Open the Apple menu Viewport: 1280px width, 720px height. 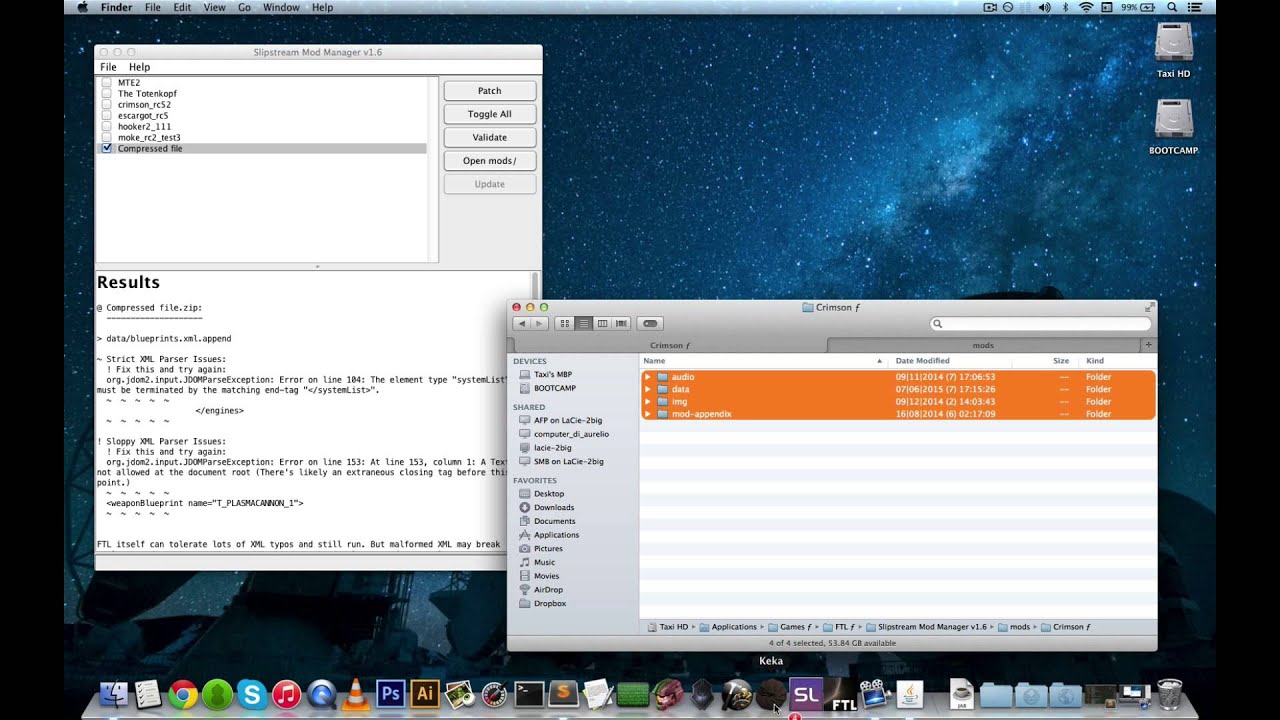[x=82, y=7]
